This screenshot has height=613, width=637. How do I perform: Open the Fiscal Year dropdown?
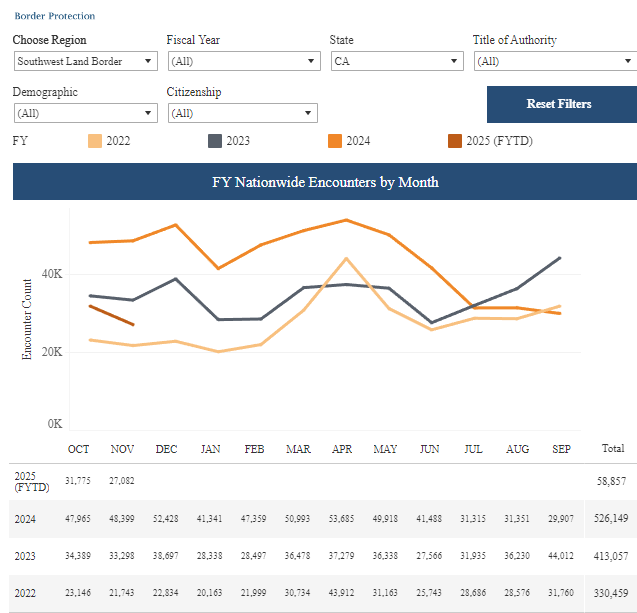tap(244, 61)
